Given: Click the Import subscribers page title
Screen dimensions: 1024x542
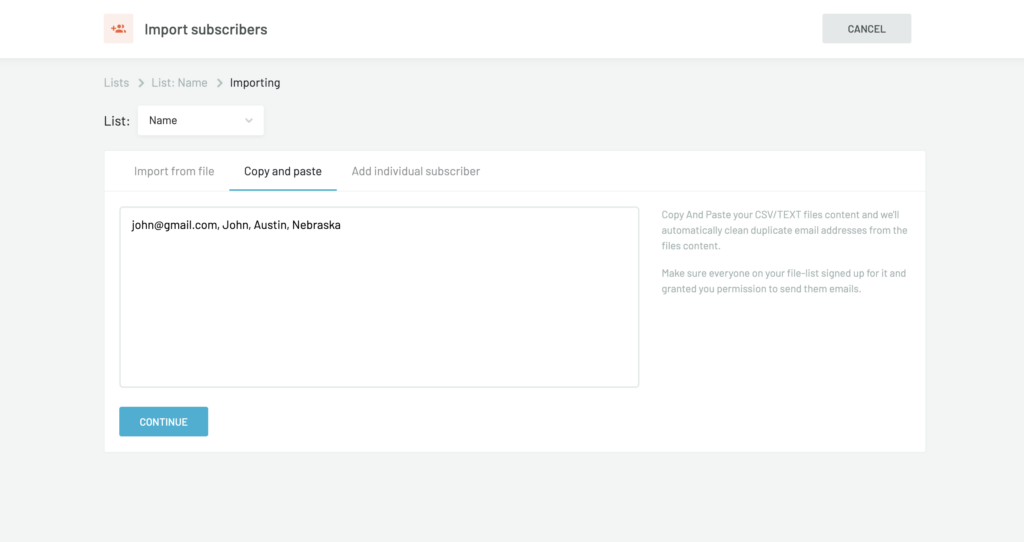Looking at the screenshot, I should coord(206,29).
